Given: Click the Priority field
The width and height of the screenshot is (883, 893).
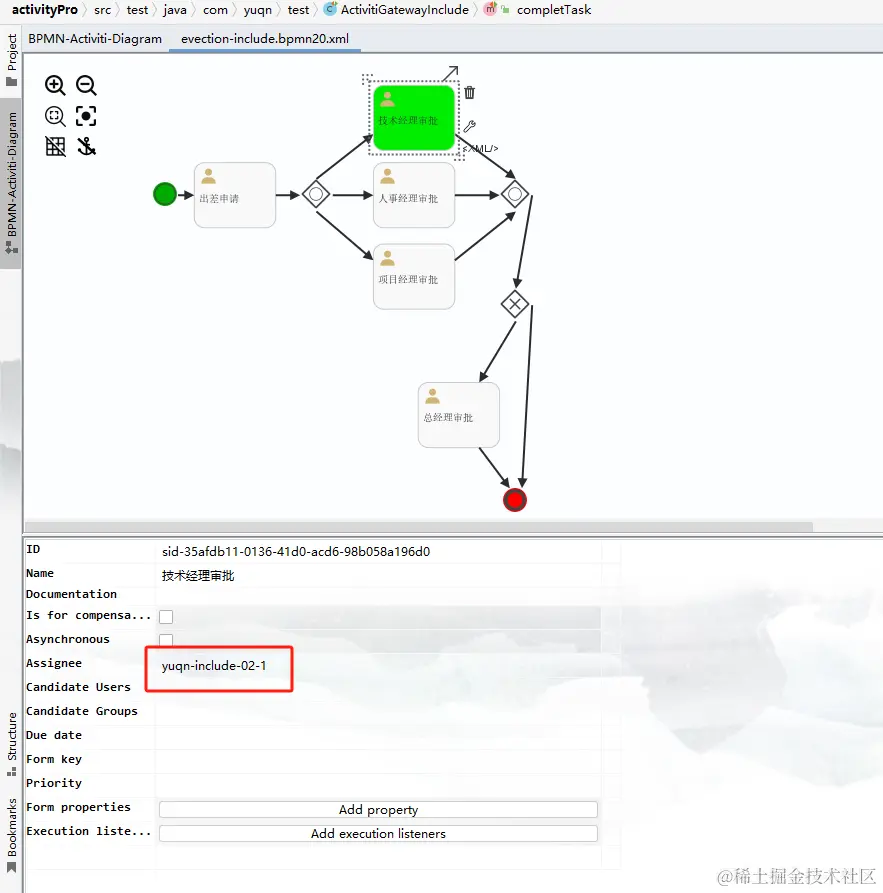Looking at the screenshot, I should (x=378, y=784).
